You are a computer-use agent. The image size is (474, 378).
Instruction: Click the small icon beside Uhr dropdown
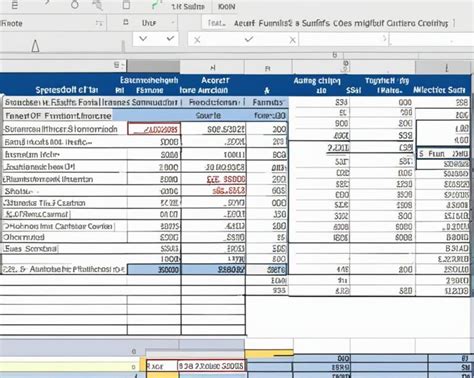(x=126, y=22)
